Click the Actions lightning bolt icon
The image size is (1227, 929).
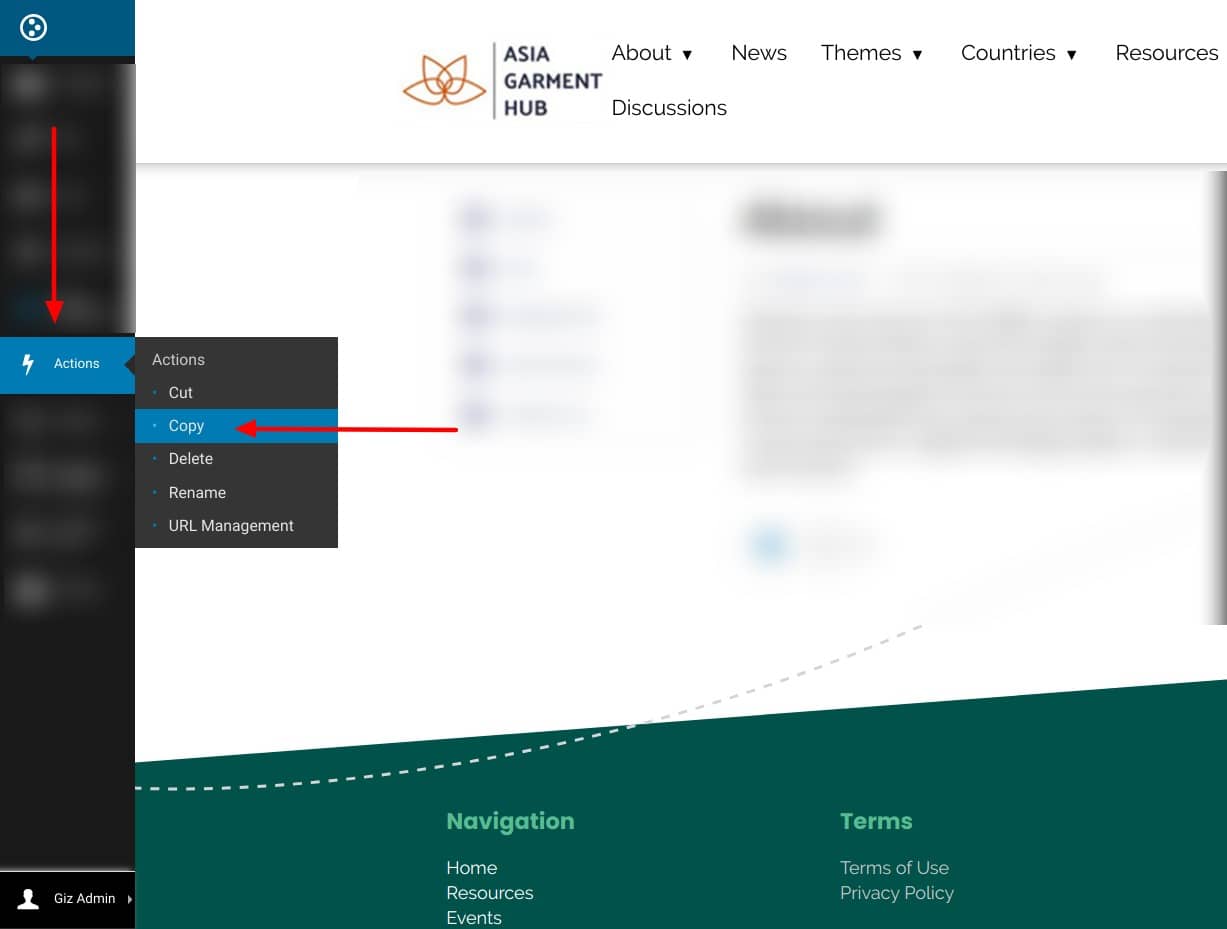29,364
